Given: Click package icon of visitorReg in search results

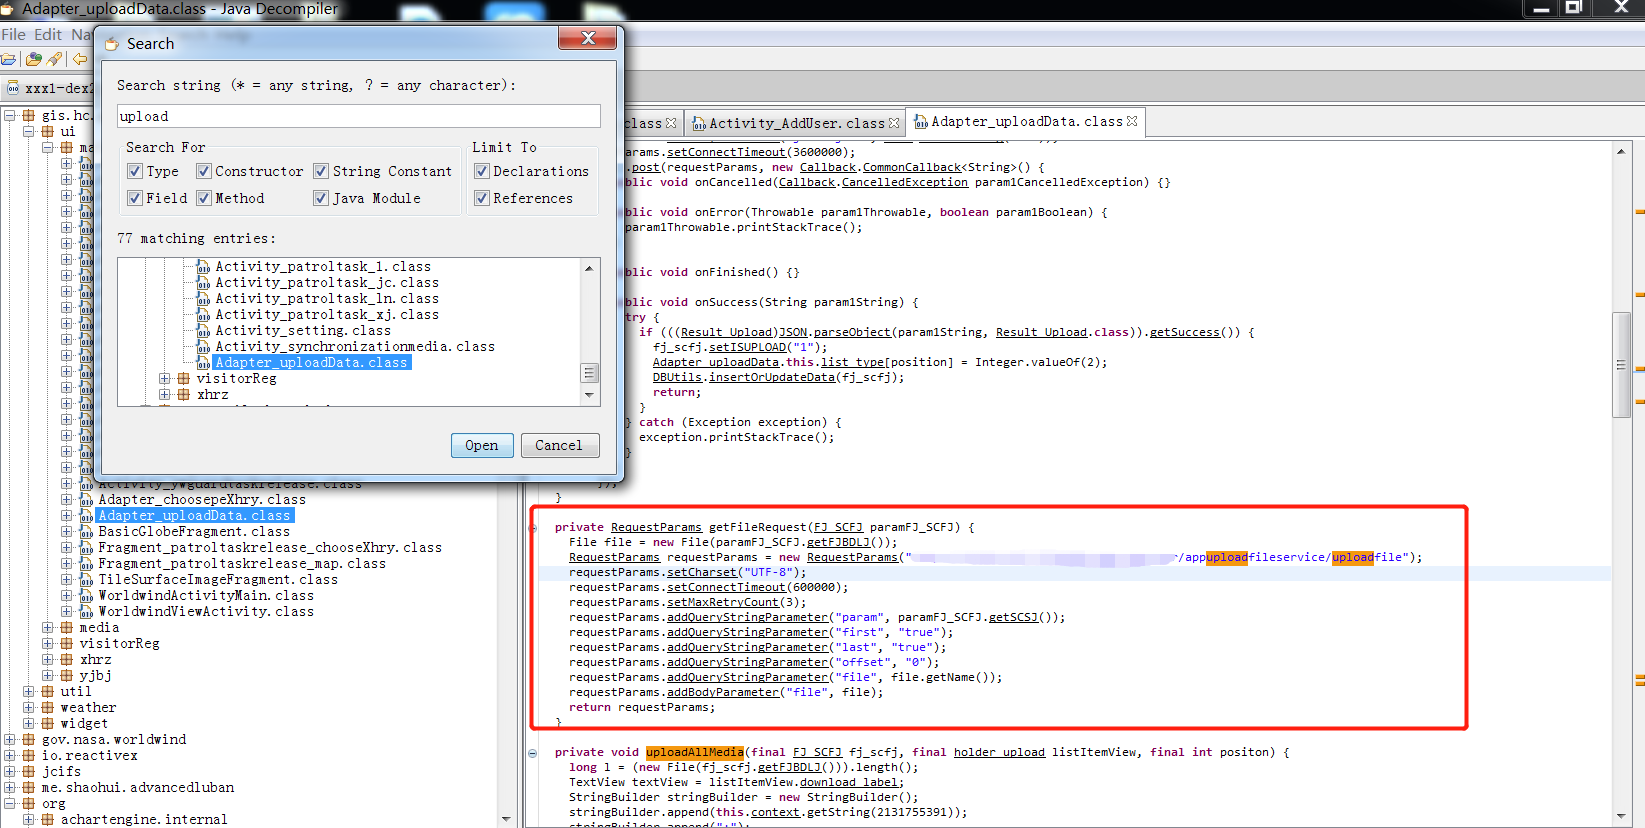Looking at the screenshot, I should click(x=184, y=379).
